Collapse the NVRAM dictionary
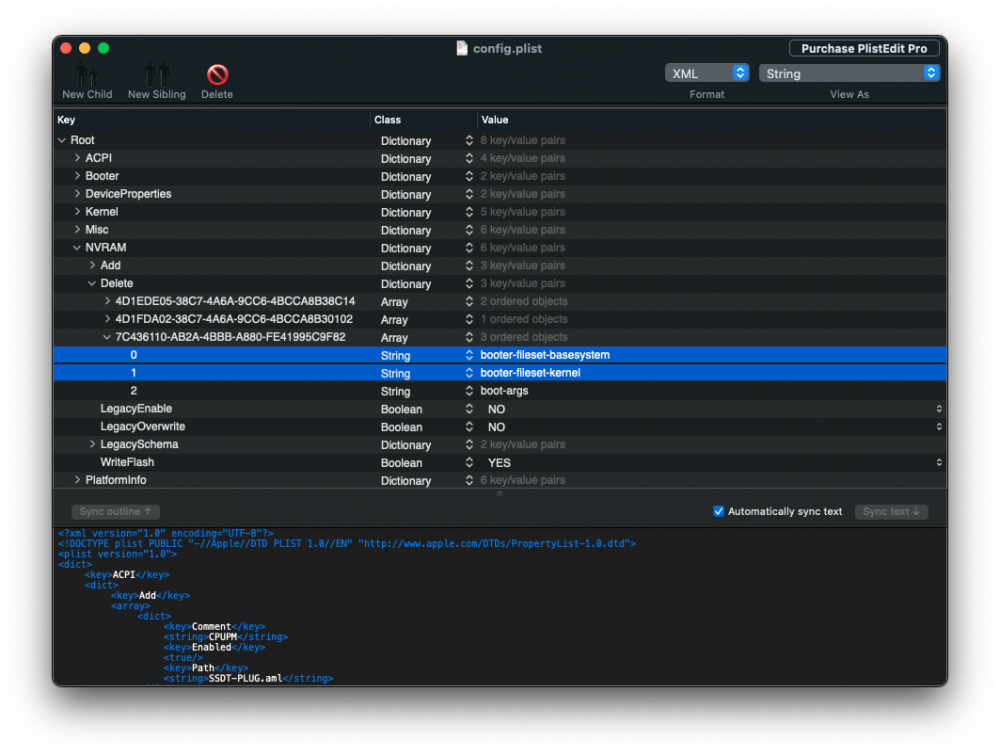This screenshot has width=1000, height=756. (77, 248)
